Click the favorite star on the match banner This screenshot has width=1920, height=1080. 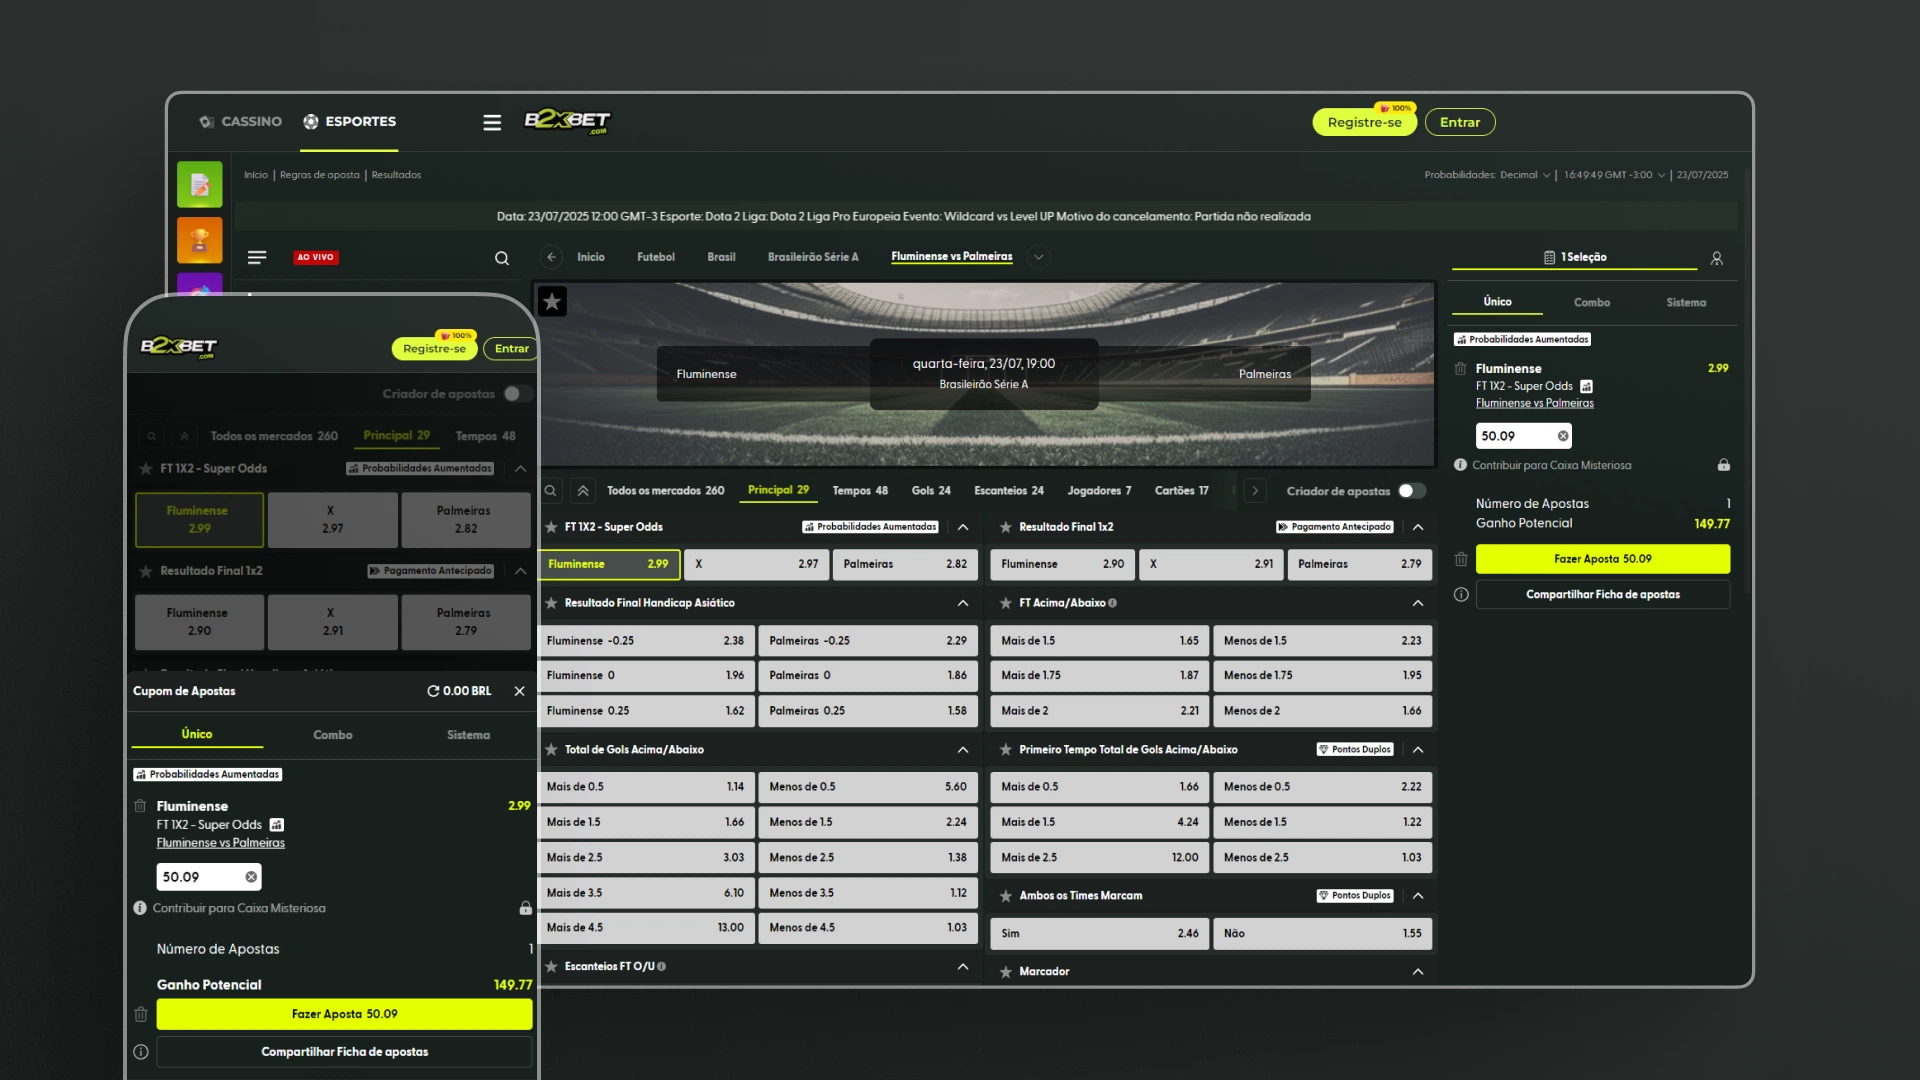coord(552,301)
